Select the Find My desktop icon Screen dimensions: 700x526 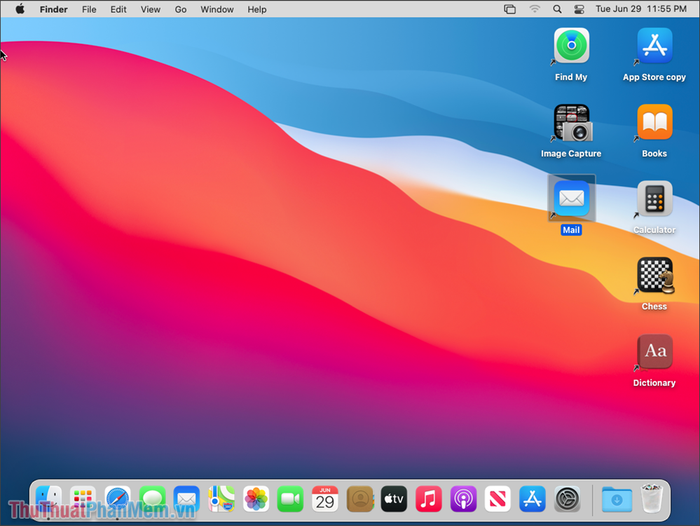tap(571, 46)
